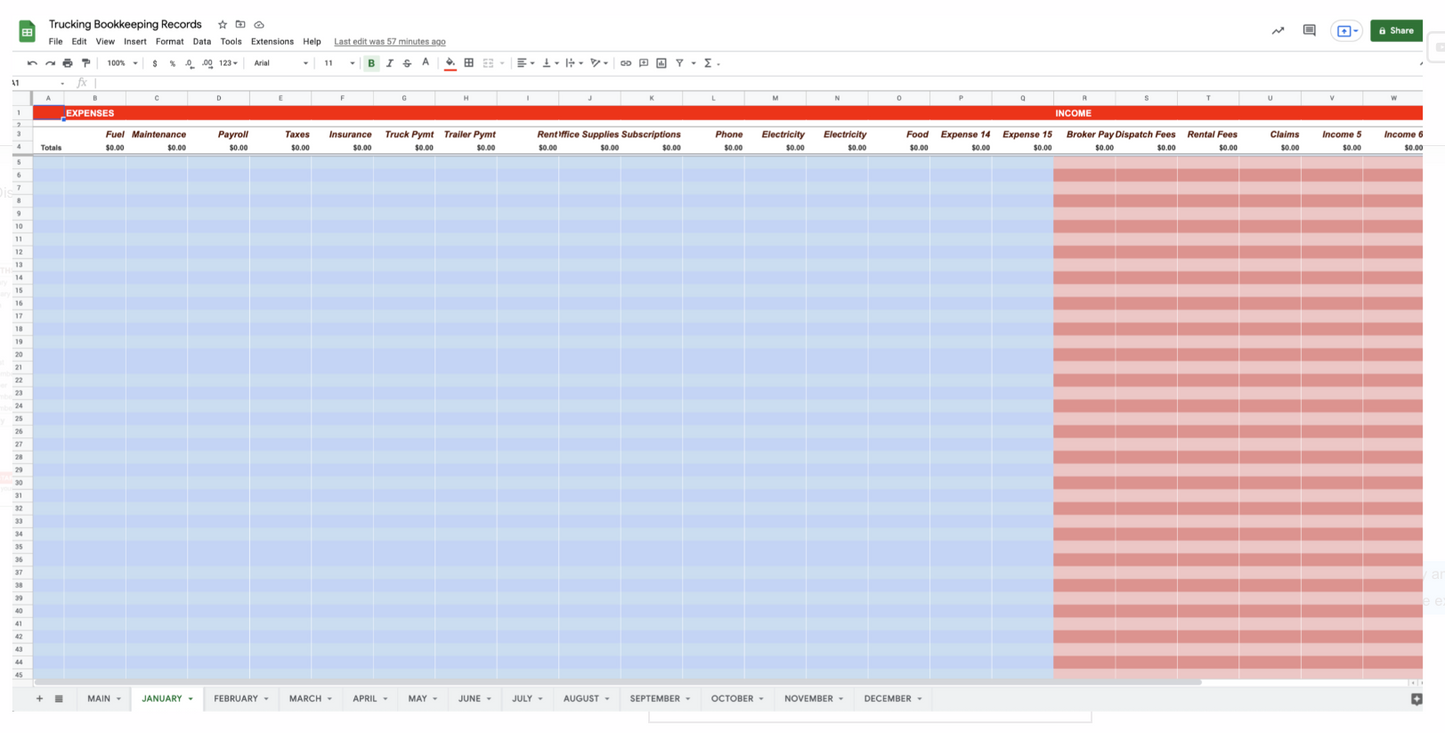Apply currency format with the dollar sign icon

click(x=155, y=63)
